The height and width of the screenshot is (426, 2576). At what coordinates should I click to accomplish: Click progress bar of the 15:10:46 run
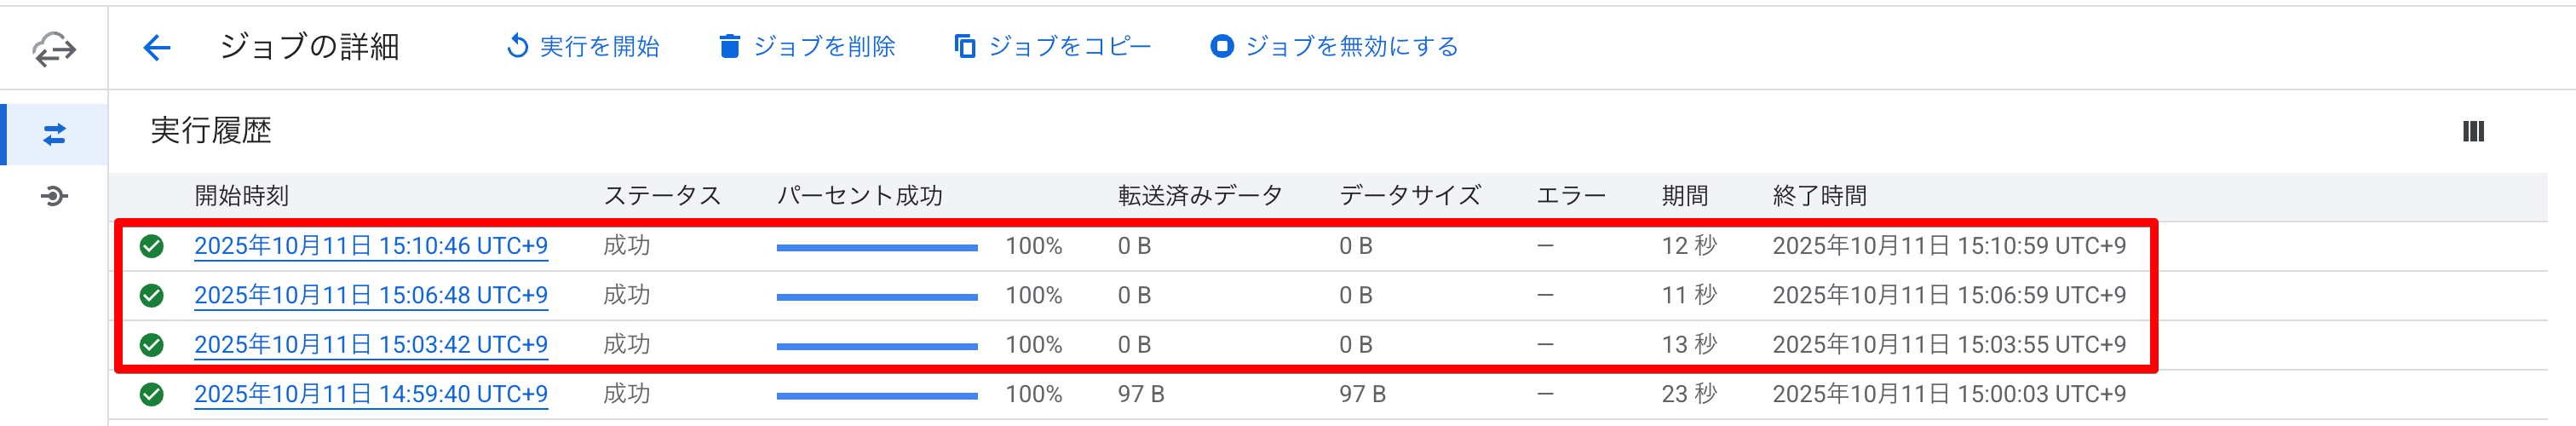tap(877, 248)
